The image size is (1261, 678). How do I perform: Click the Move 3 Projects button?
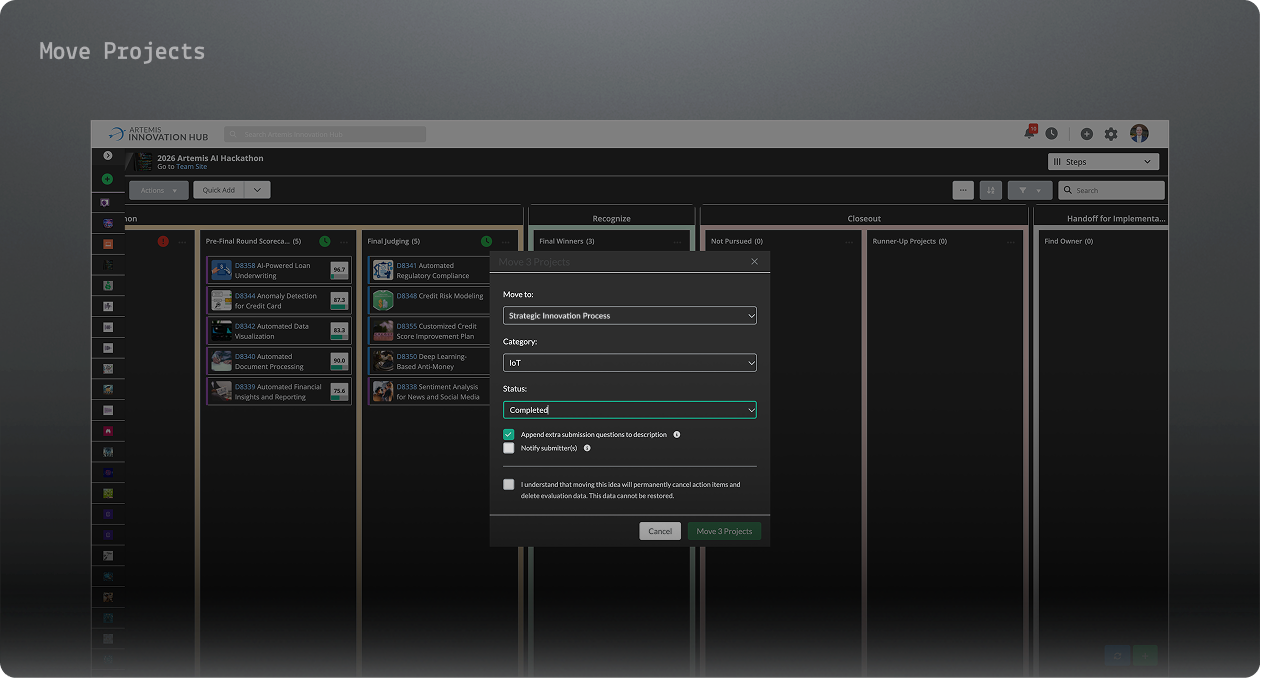pos(724,531)
